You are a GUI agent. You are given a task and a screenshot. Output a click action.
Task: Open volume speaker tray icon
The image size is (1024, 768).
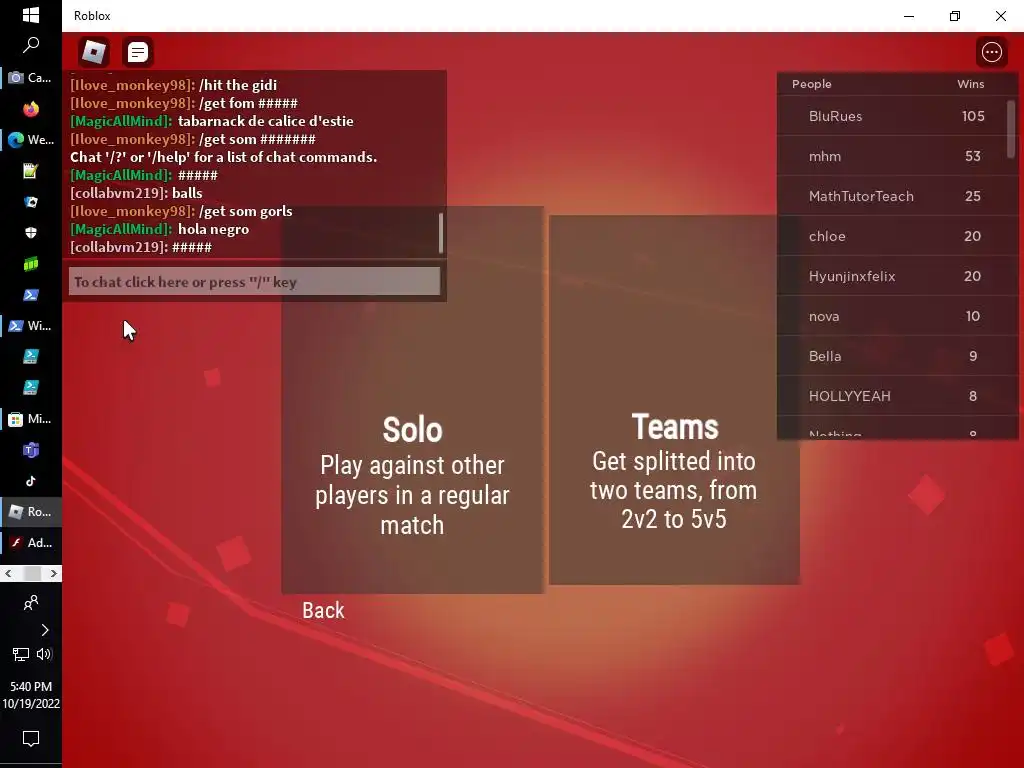pyautogui.click(x=44, y=654)
